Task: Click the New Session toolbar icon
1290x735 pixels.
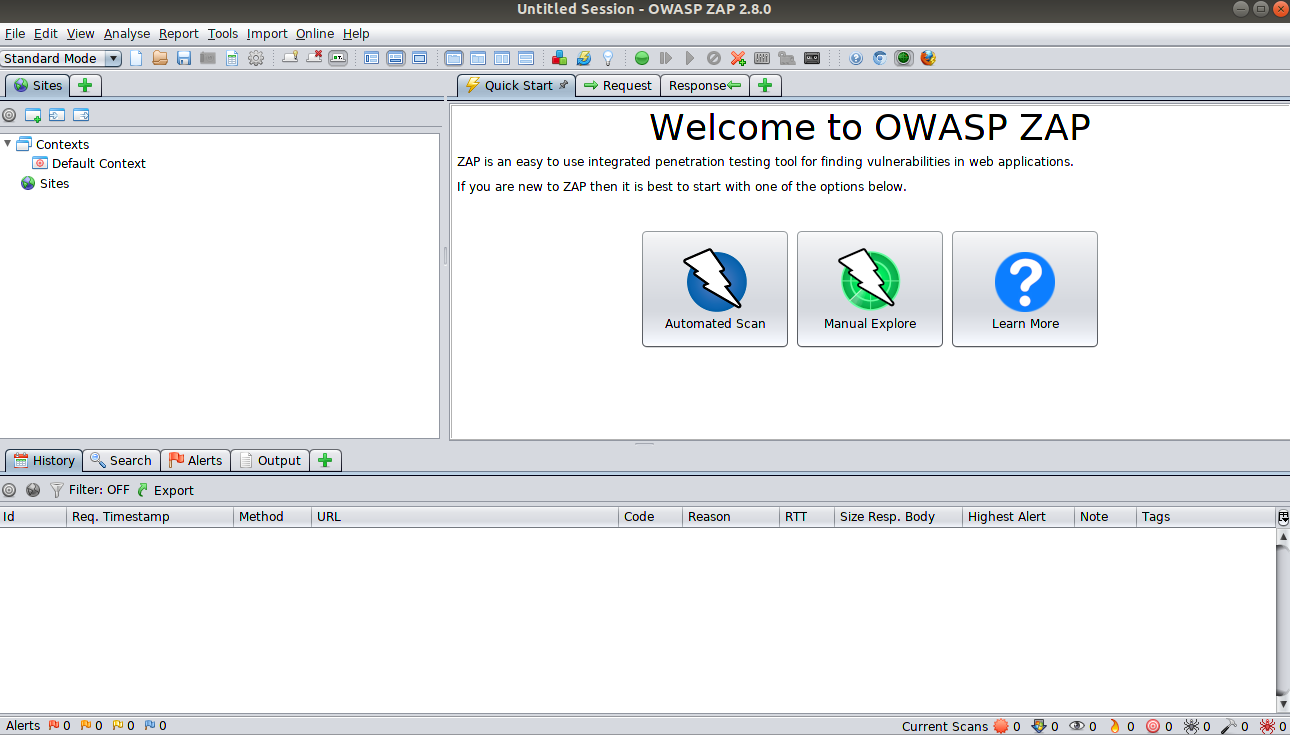Action: point(136,58)
